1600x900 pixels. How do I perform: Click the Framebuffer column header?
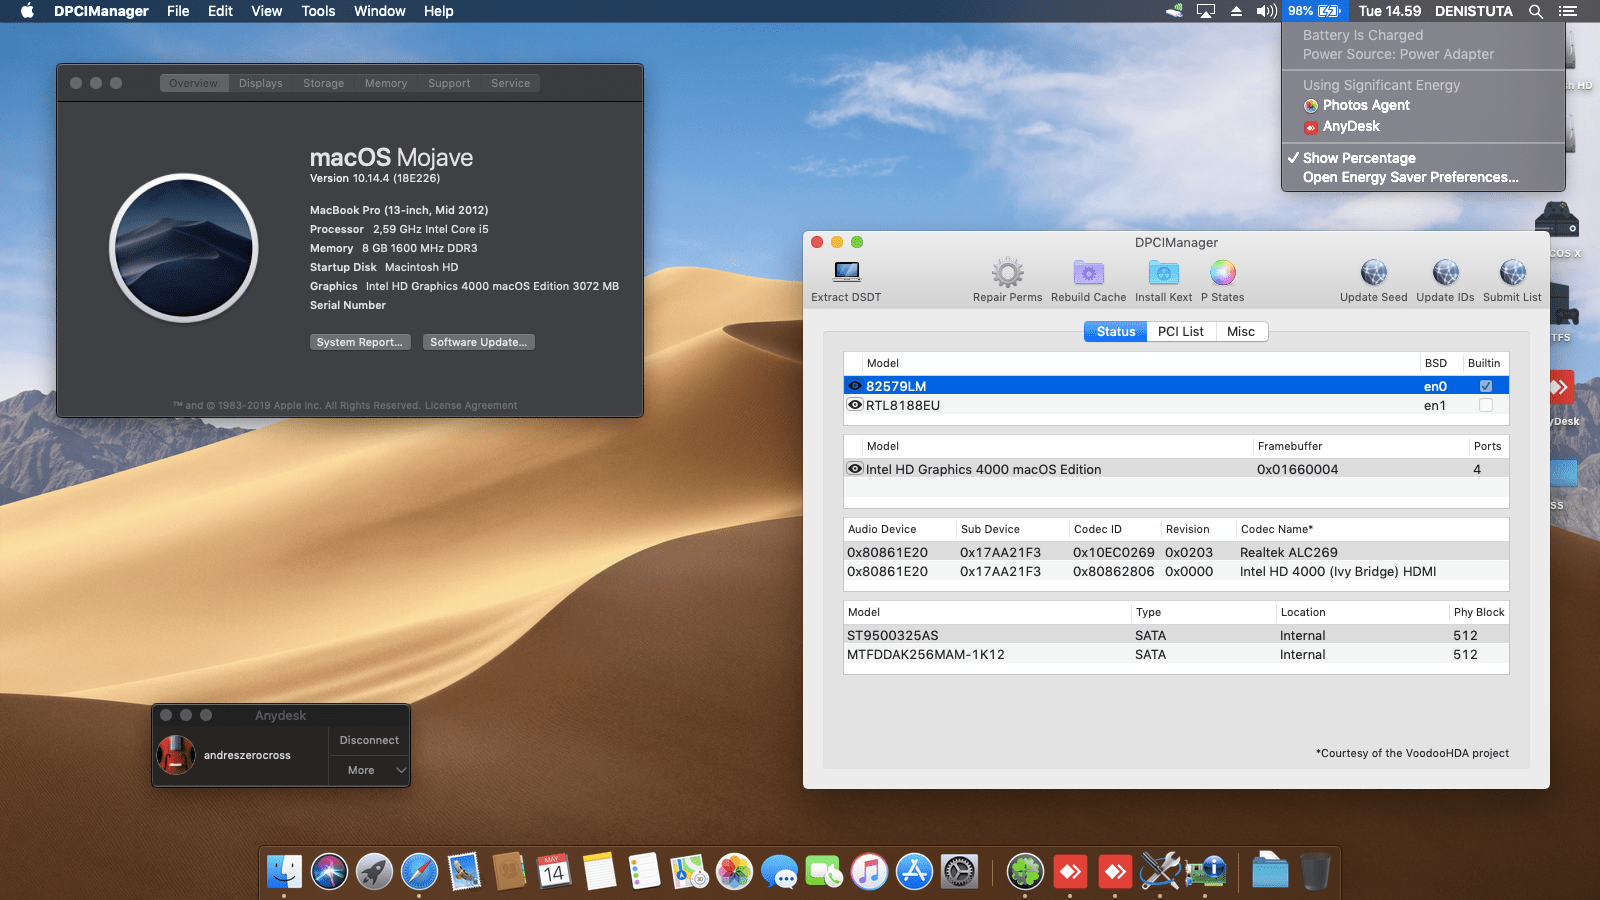click(x=1360, y=446)
